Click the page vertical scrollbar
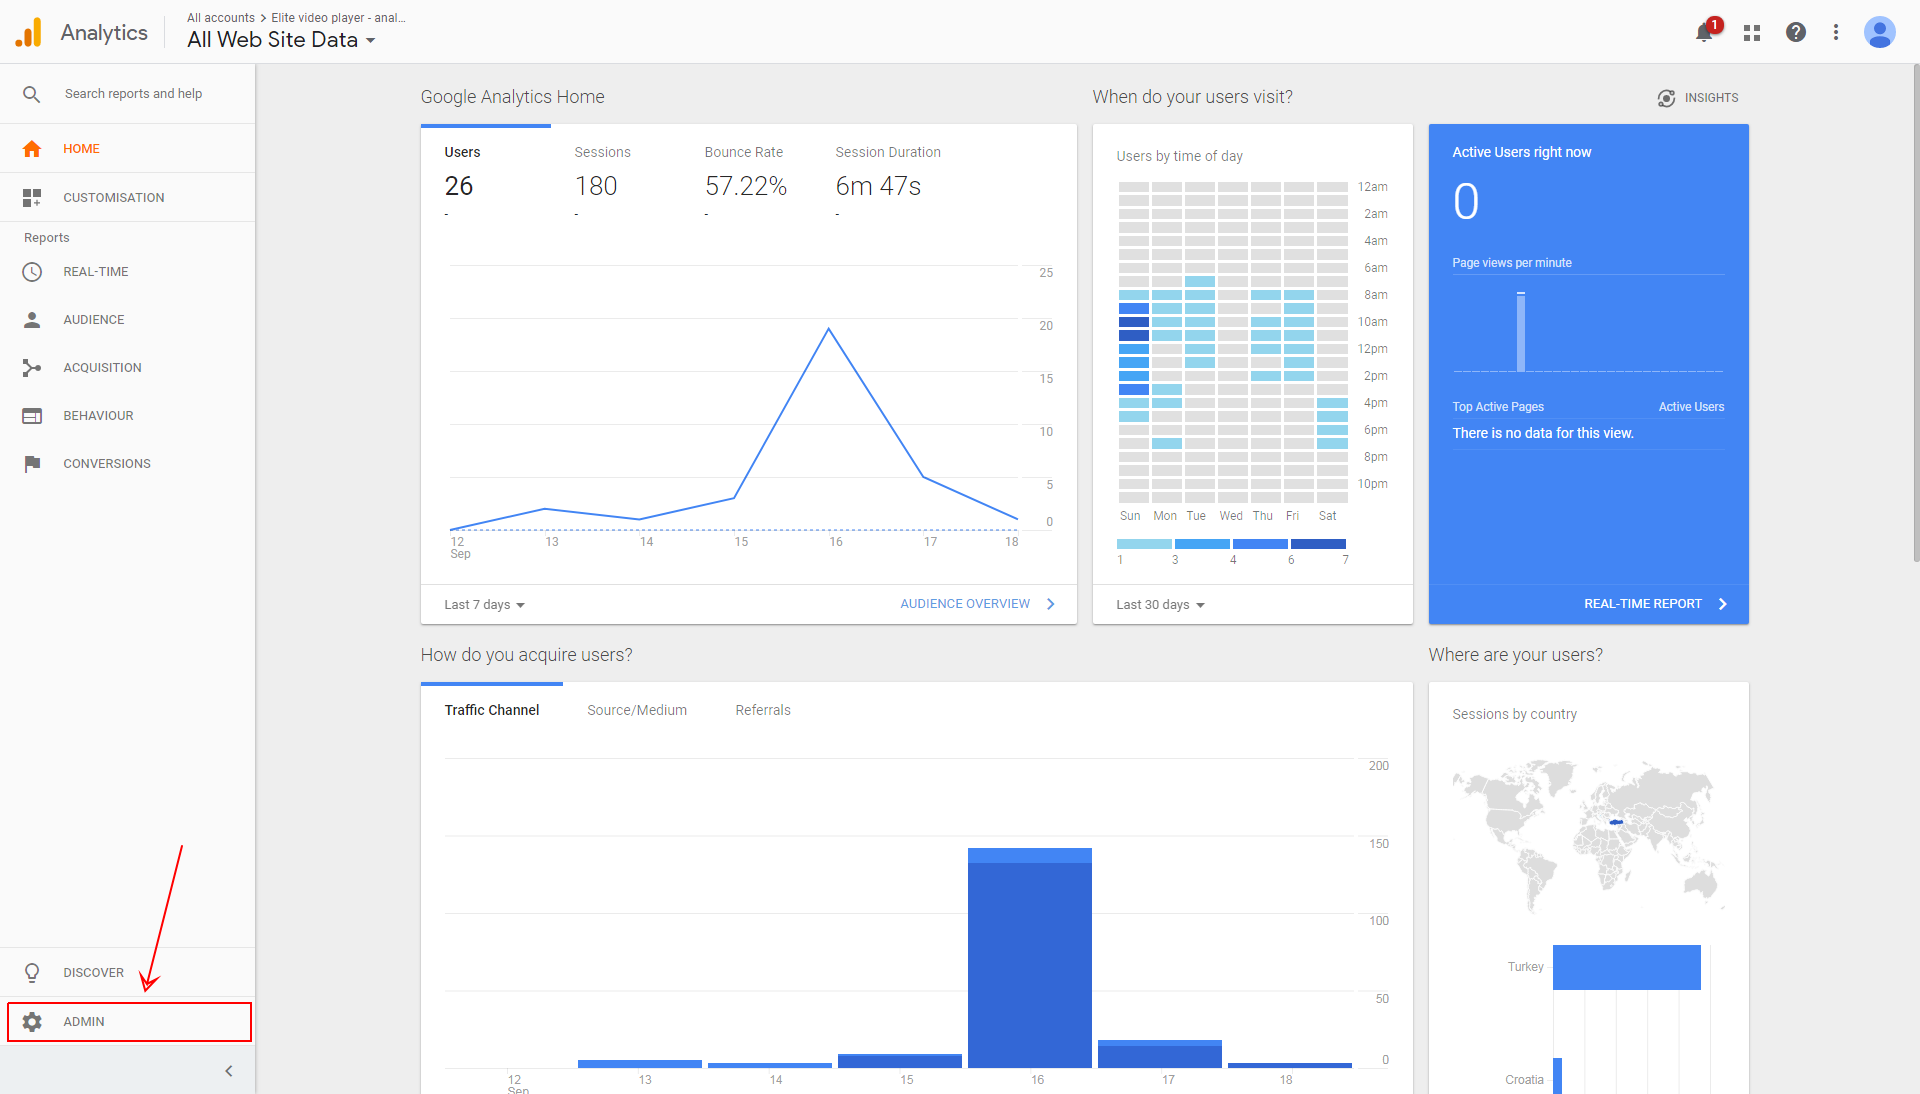 1915,313
